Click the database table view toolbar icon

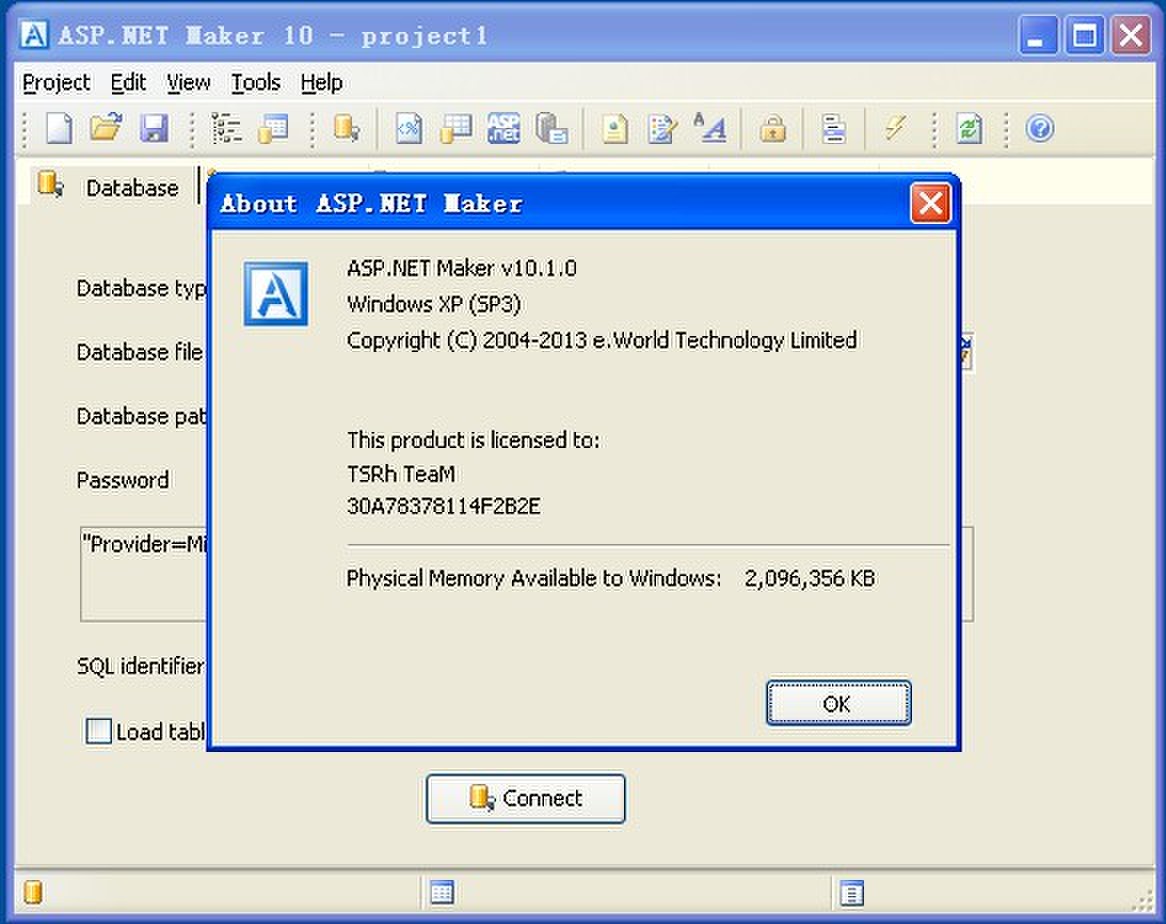tap(273, 128)
